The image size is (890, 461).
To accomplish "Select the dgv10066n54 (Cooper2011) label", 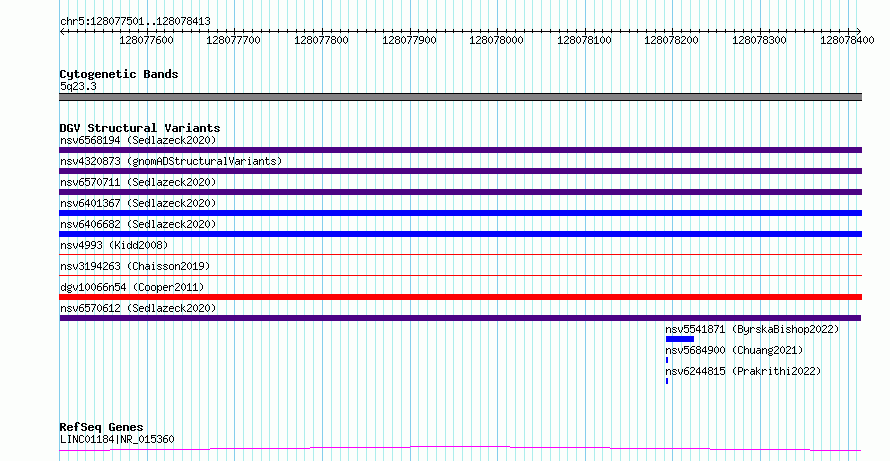I will (x=132, y=287).
